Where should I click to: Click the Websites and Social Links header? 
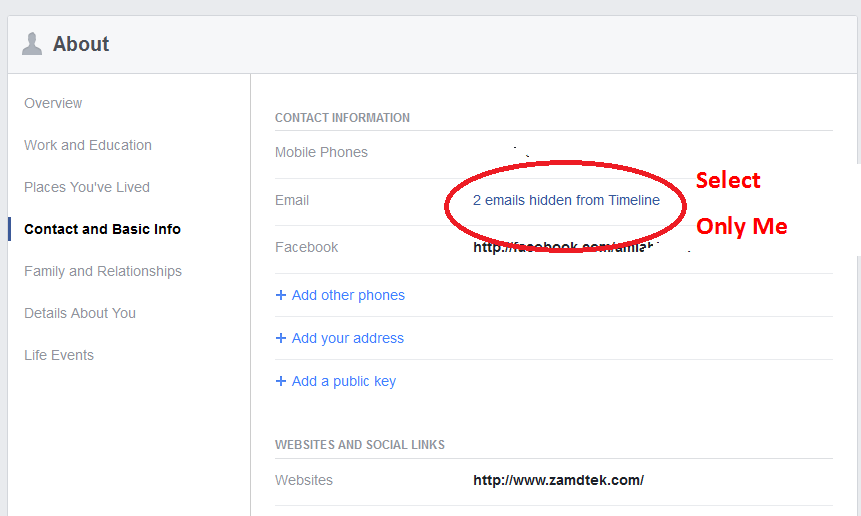click(x=360, y=444)
